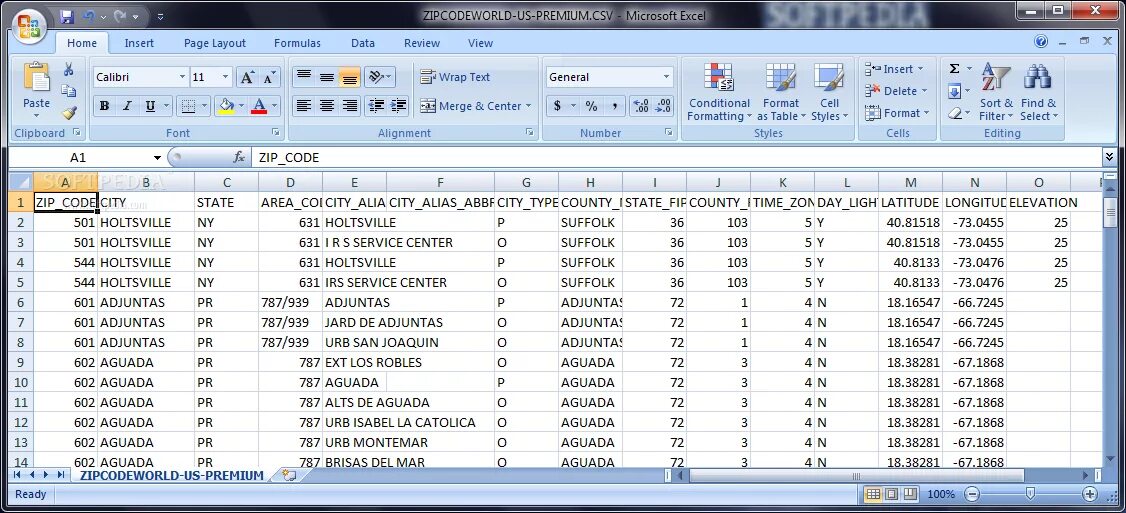Screen dimensions: 1126x513
Task: Customize Quick Access Toolbar dropdown
Action: 160,16
